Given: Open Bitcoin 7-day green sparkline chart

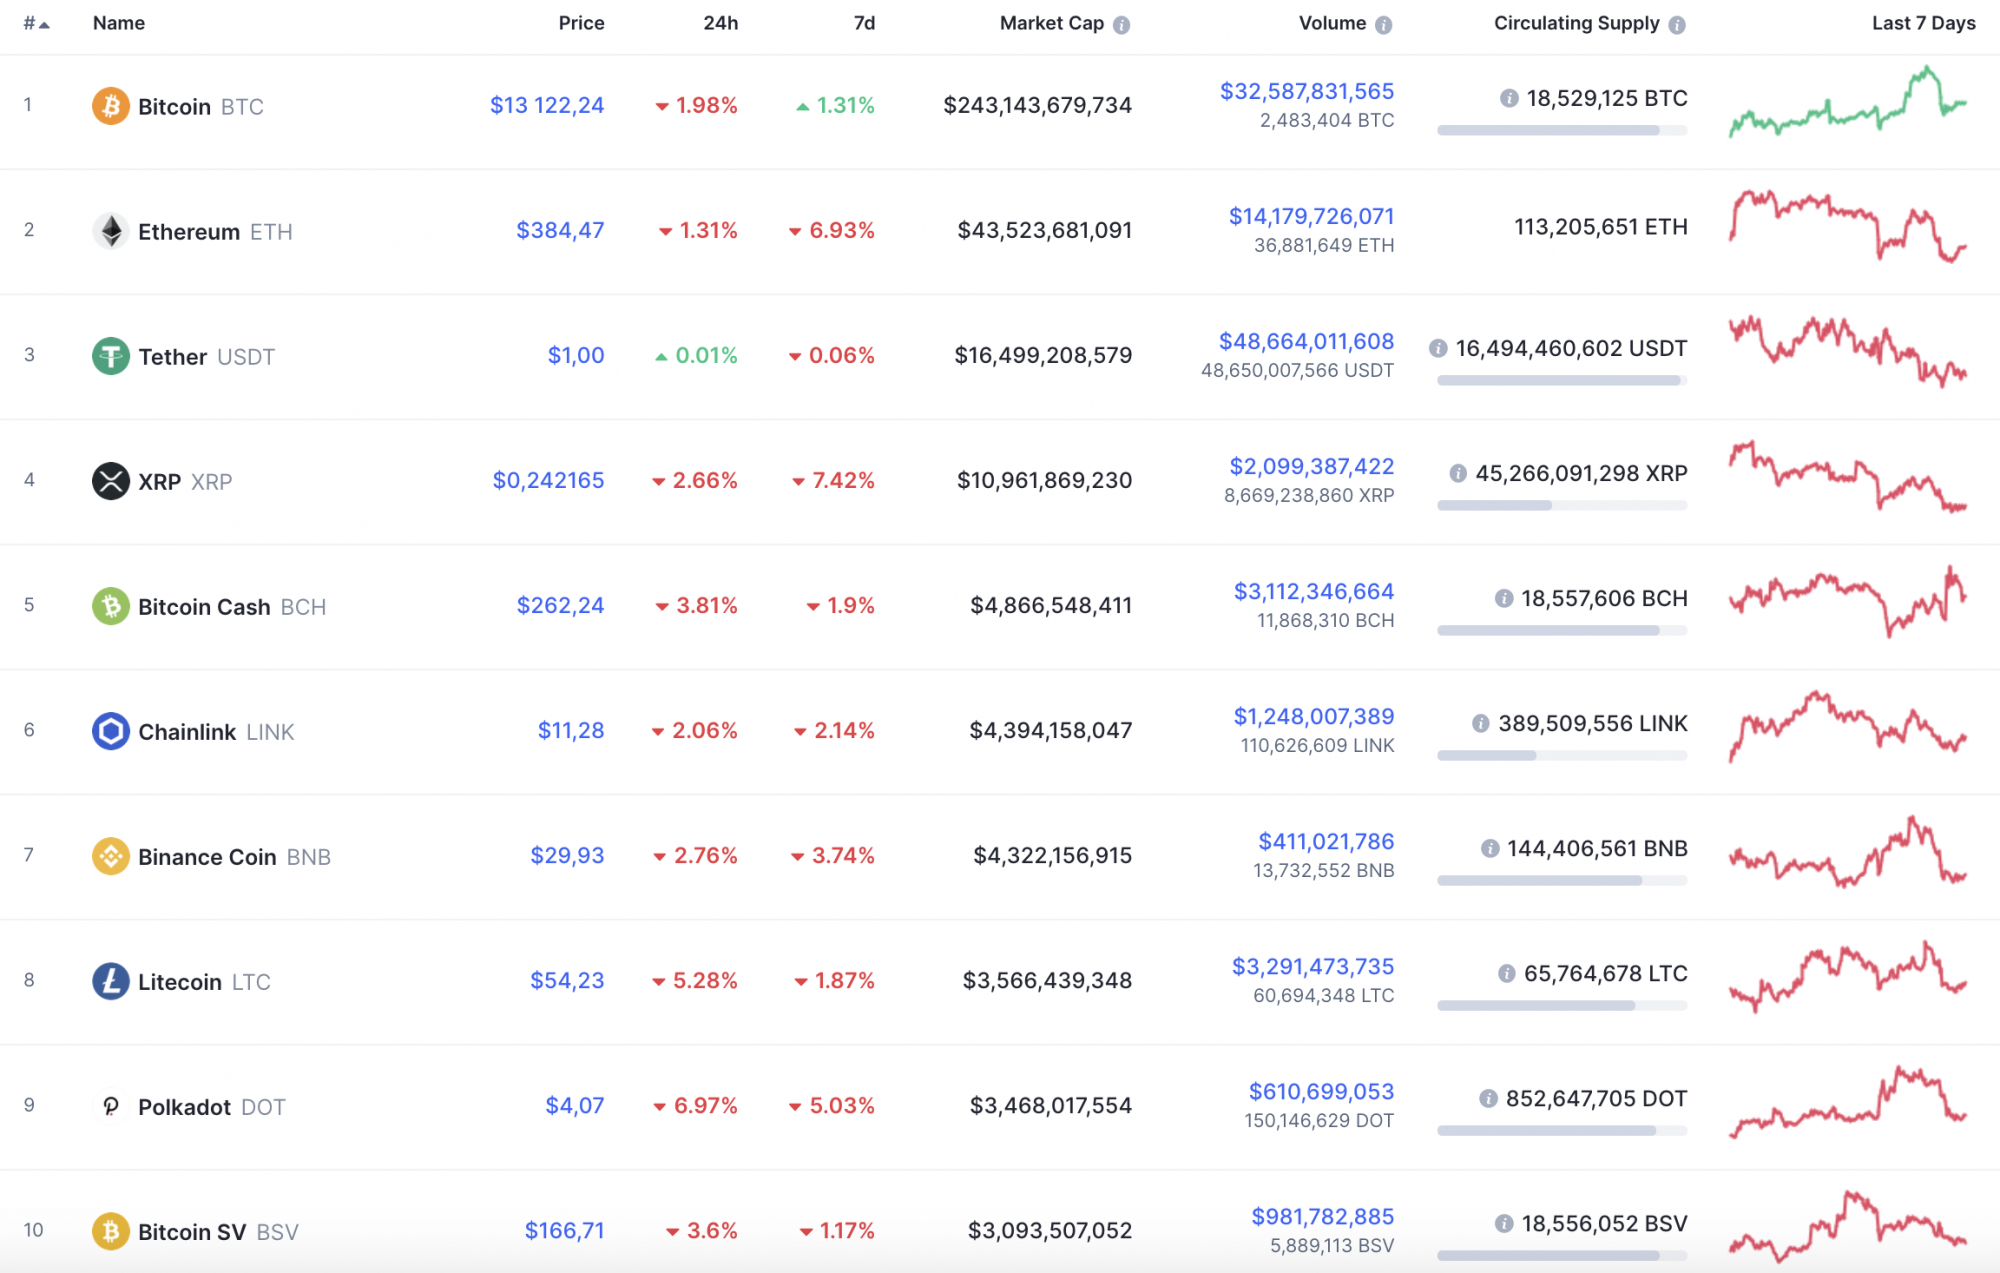Looking at the screenshot, I should [1848, 102].
